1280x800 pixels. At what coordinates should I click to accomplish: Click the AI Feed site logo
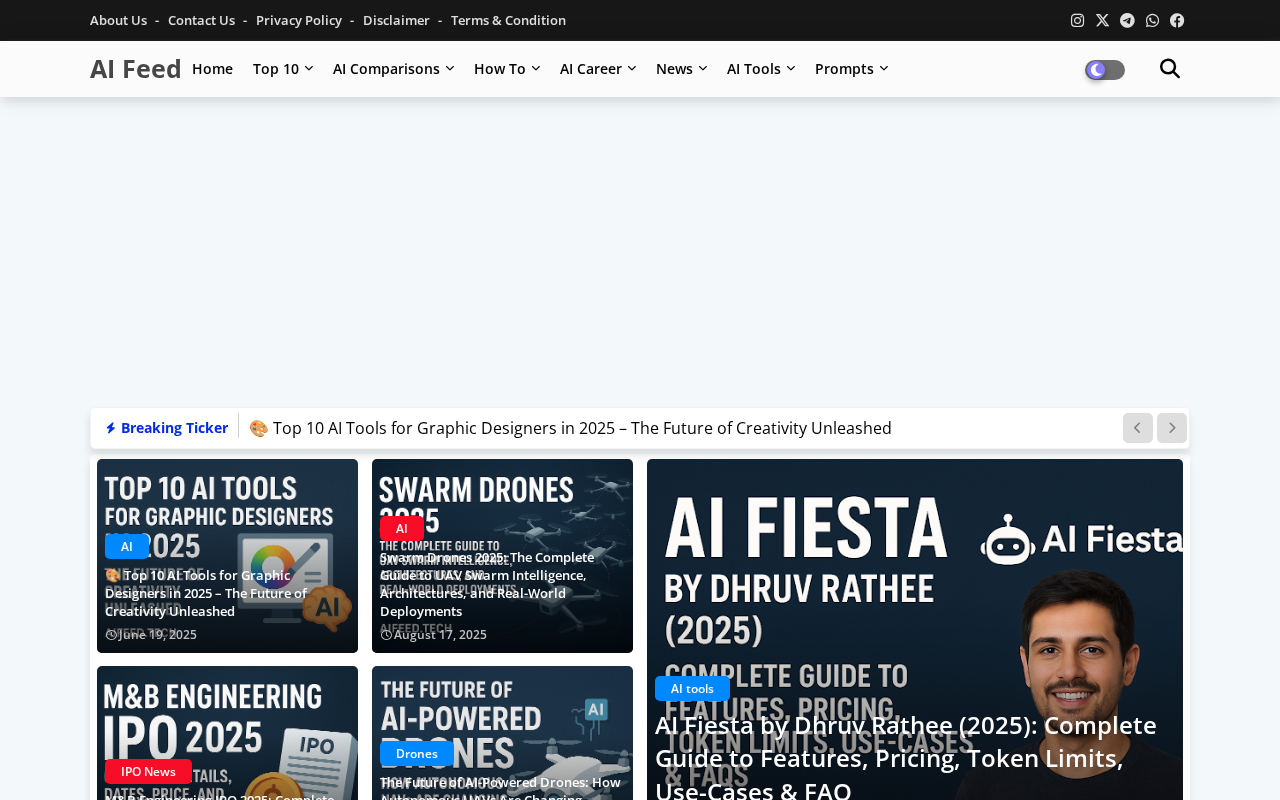[135, 69]
